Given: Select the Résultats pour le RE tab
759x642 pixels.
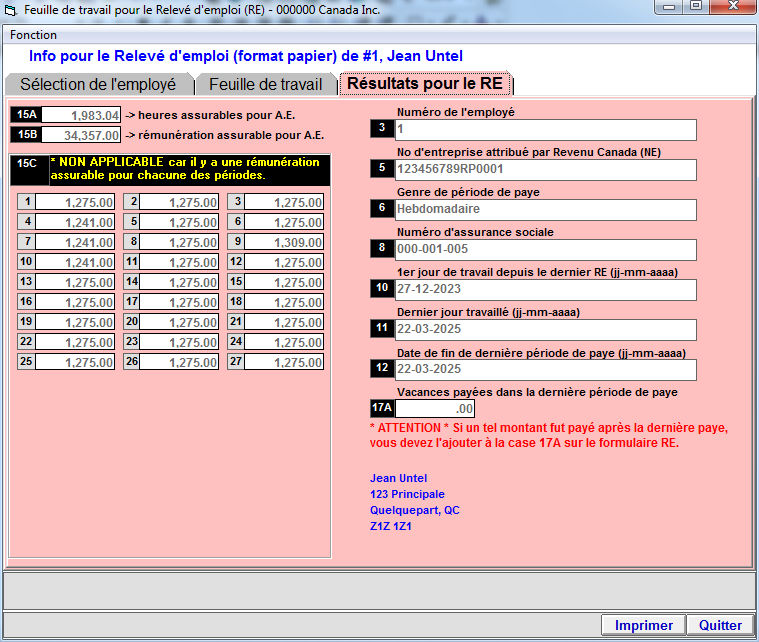Looking at the screenshot, I should 425,83.
